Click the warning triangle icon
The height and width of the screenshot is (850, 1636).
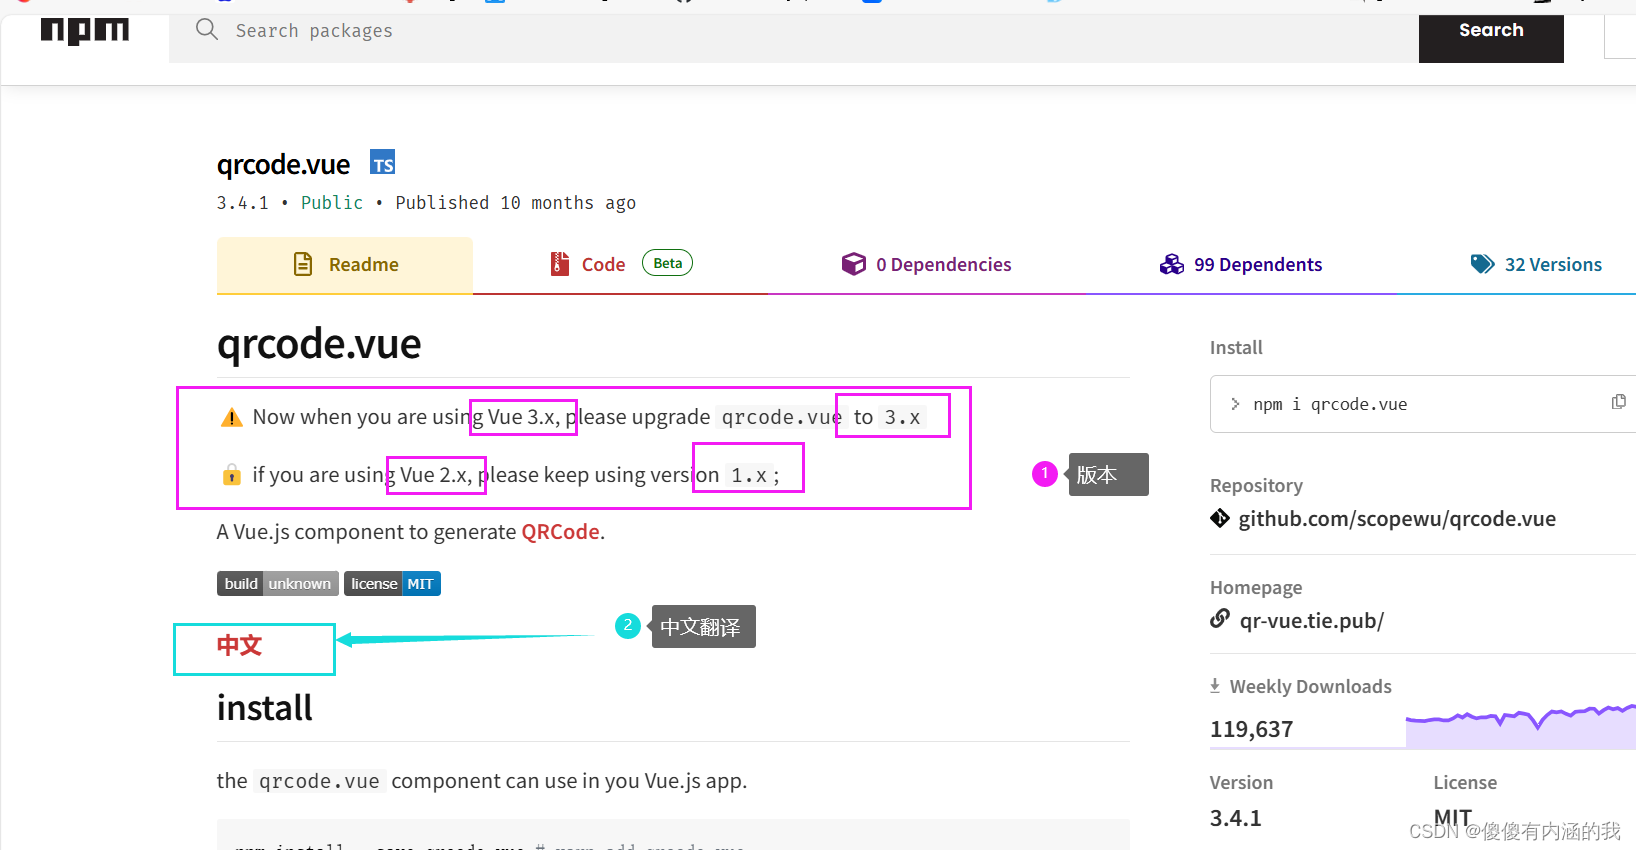tap(232, 417)
